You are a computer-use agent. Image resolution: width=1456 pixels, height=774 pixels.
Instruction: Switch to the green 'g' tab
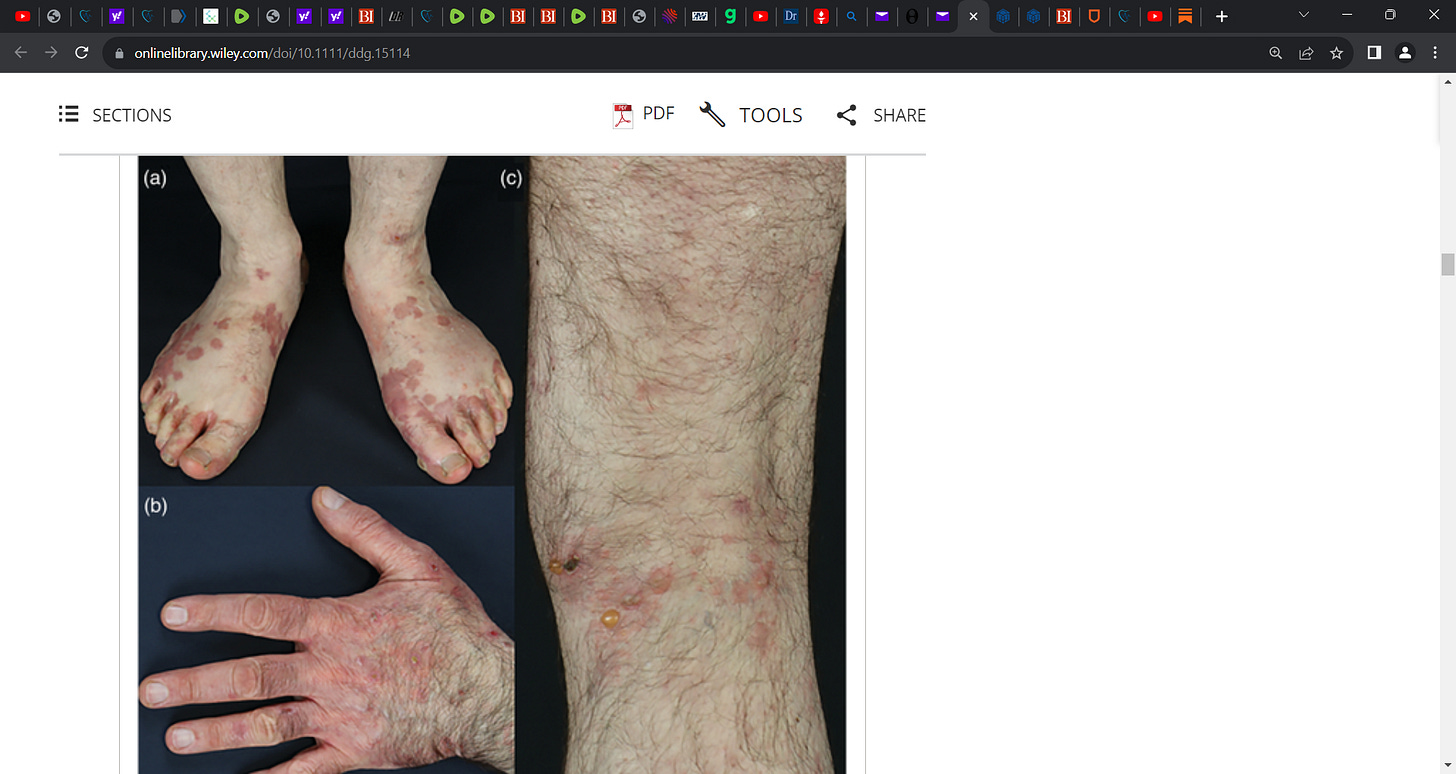[731, 16]
